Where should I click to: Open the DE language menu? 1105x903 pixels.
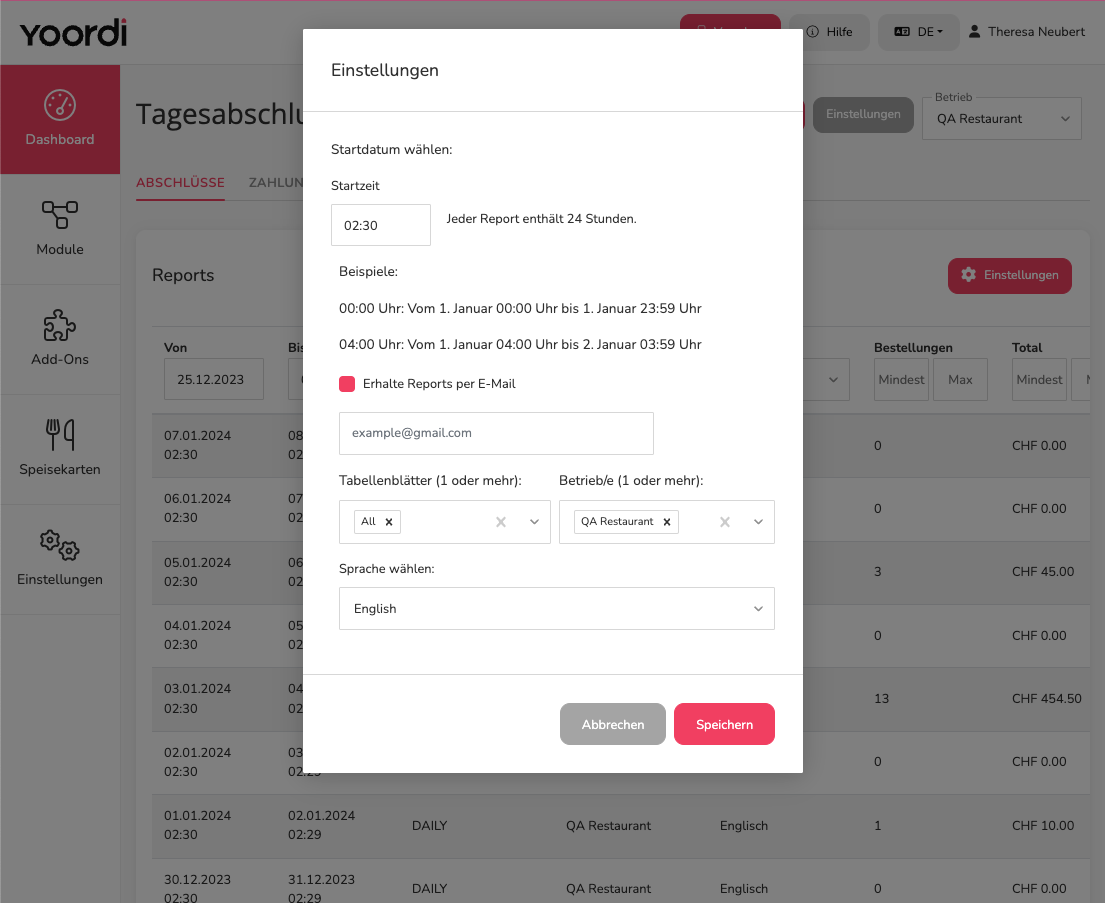[918, 32]
